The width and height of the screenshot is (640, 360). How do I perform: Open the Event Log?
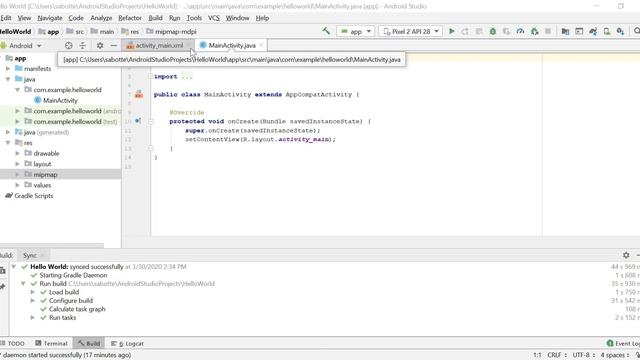coord(623,344)
